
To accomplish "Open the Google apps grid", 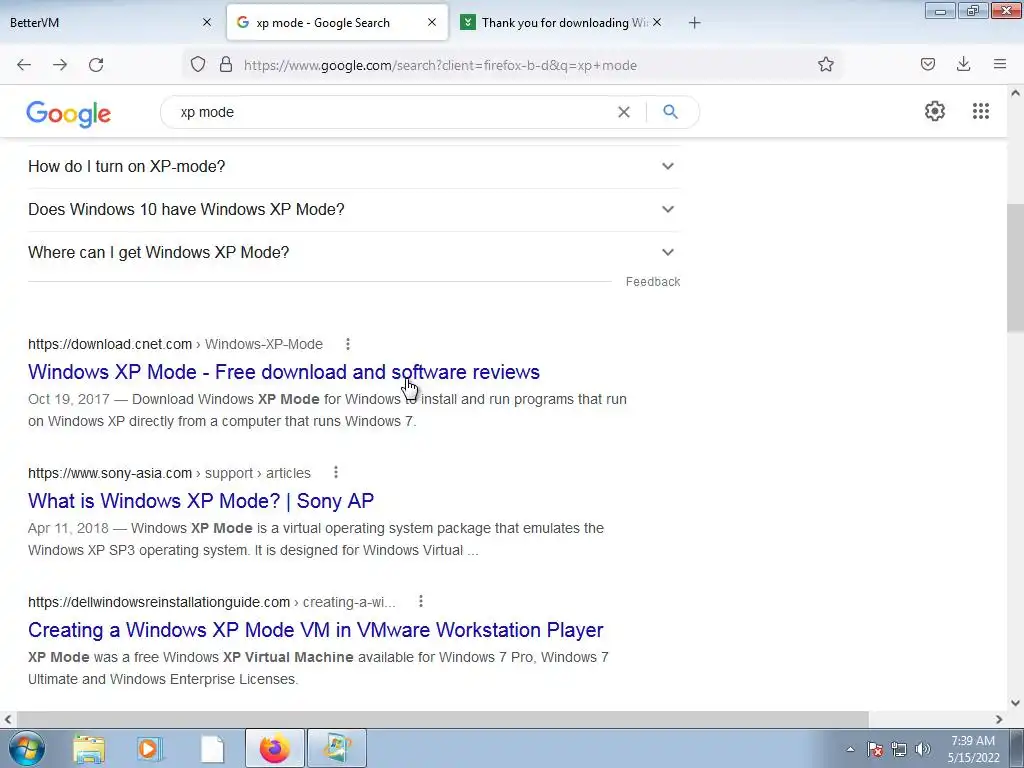I will pyautogui.click(x=981, y=111).
